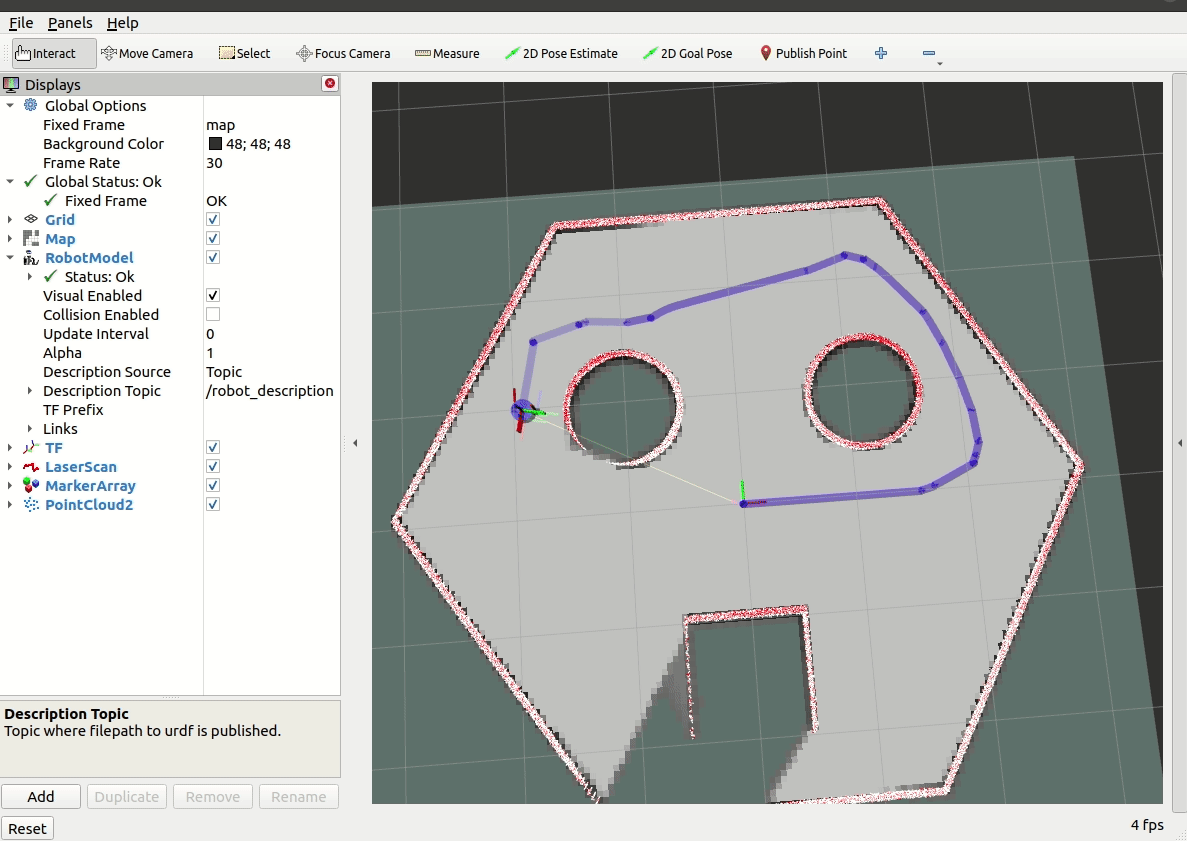This screenshot has width=1187, height=841.
Task: Expand the TF display tree item
Action: (x=10, y=448)
